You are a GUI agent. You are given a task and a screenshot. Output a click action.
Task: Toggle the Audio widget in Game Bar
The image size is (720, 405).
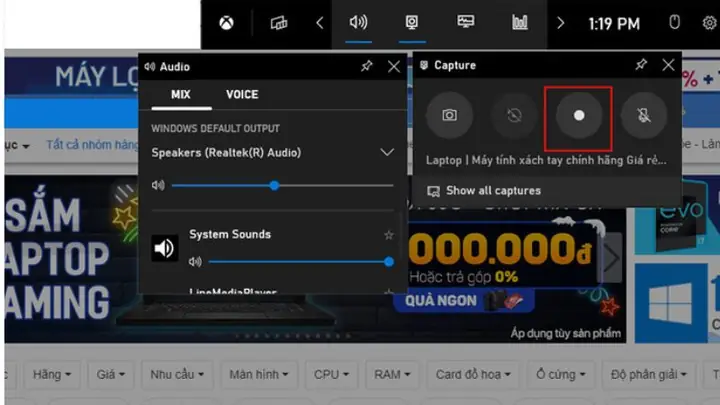point(358,22)
